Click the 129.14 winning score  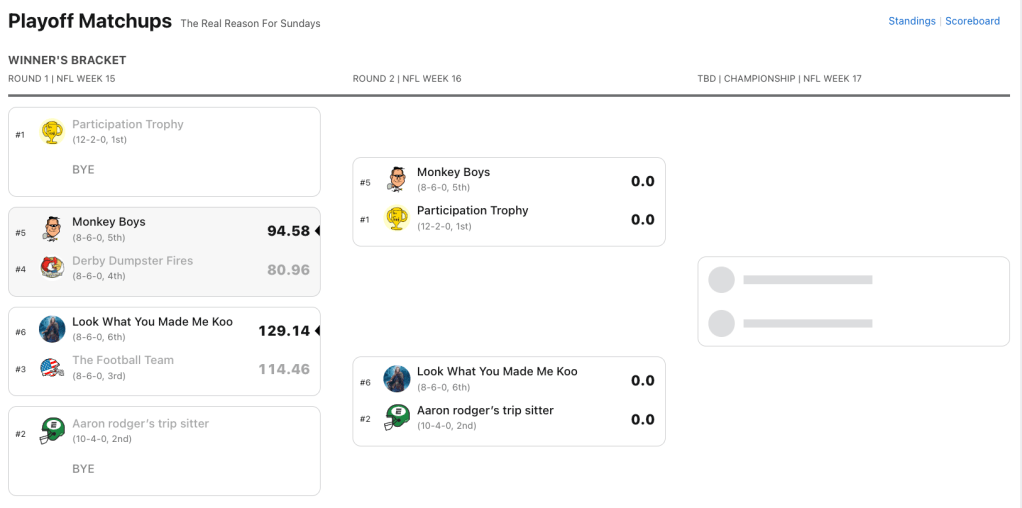coord(284,331)
